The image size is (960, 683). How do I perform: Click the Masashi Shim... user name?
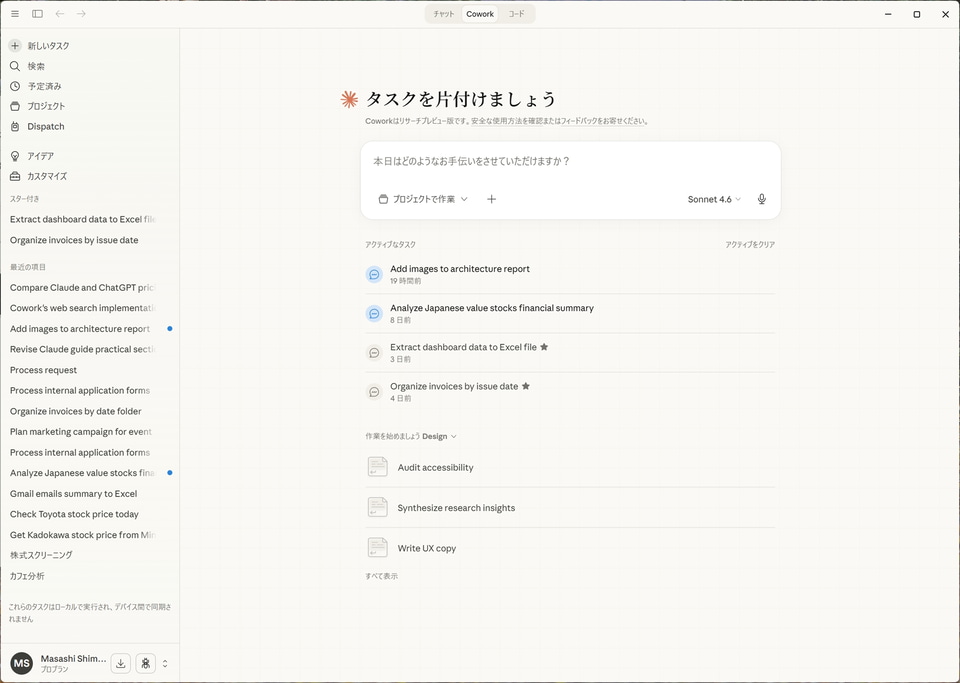[73, 659]
